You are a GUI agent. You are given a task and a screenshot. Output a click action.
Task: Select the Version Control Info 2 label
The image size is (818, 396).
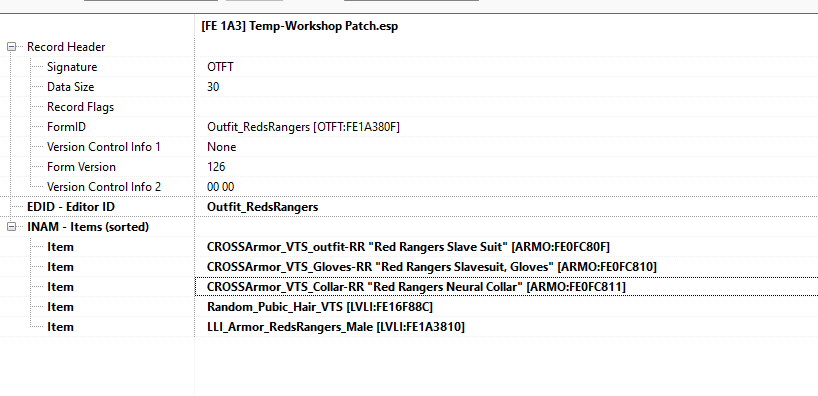(104, 187)
